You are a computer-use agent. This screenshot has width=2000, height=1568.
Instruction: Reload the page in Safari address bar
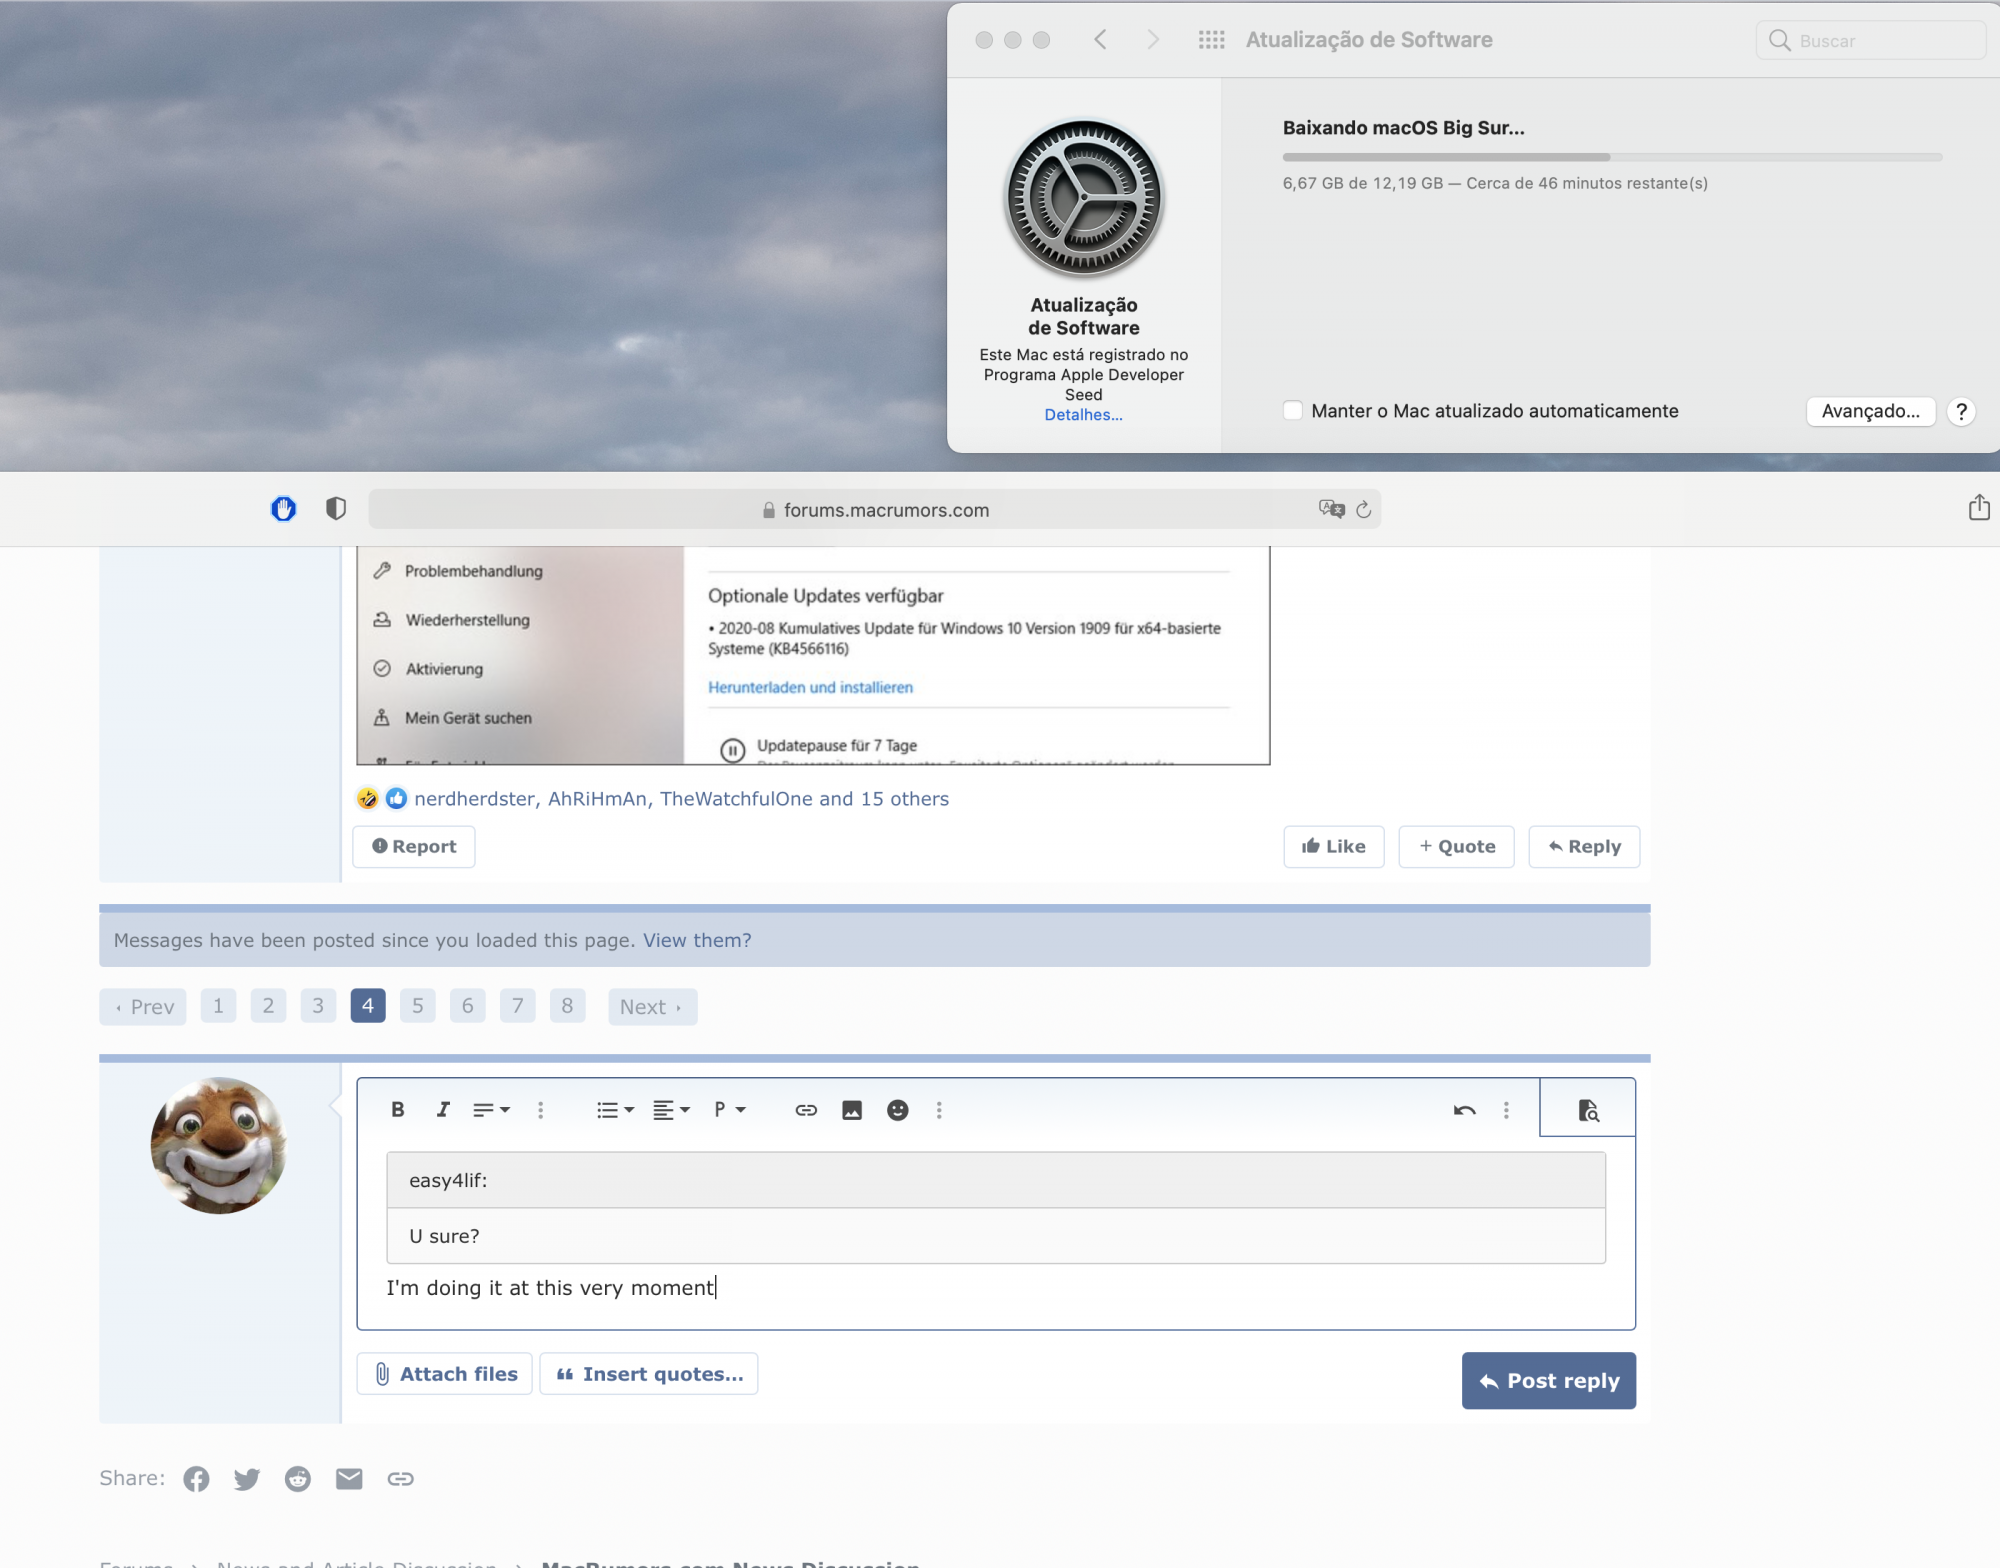[1363, 510]
